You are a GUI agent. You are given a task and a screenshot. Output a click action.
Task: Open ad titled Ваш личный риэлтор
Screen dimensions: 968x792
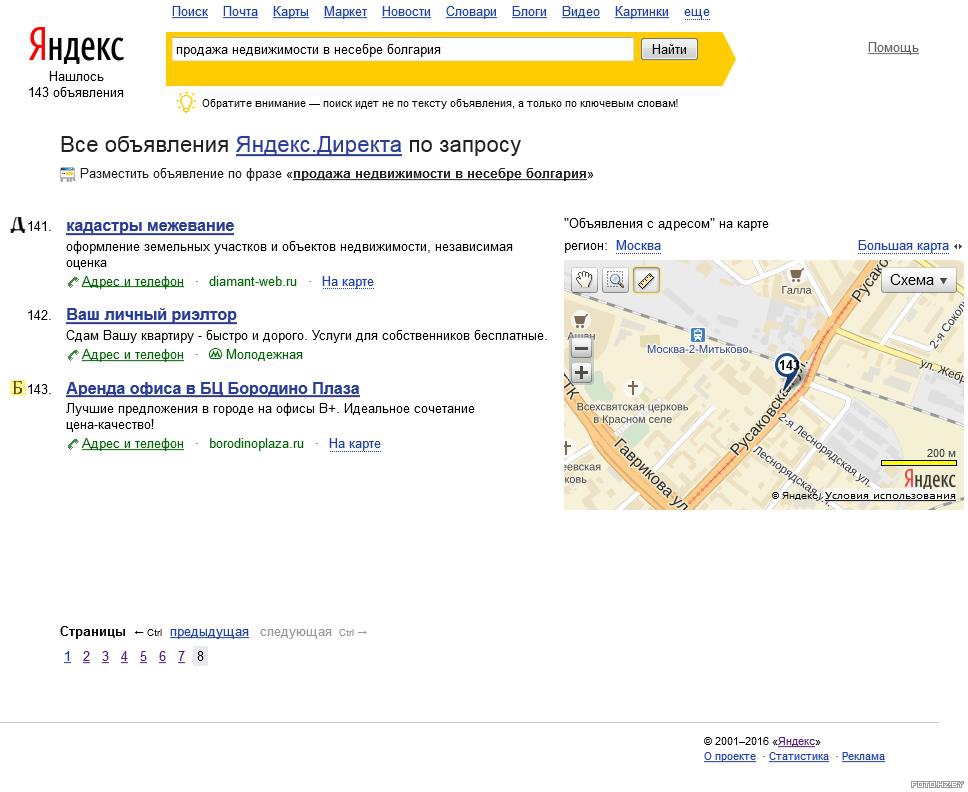point(151,315)
